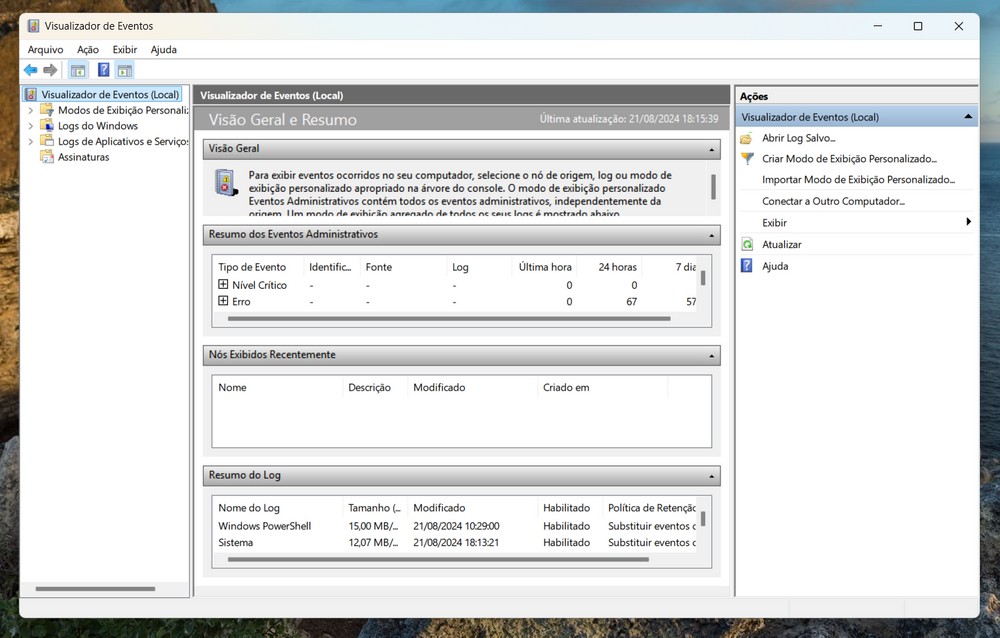Click the Assinaturas icon in the tree
Viewport: 1000px width, 638px height.
tap(47, 157)
